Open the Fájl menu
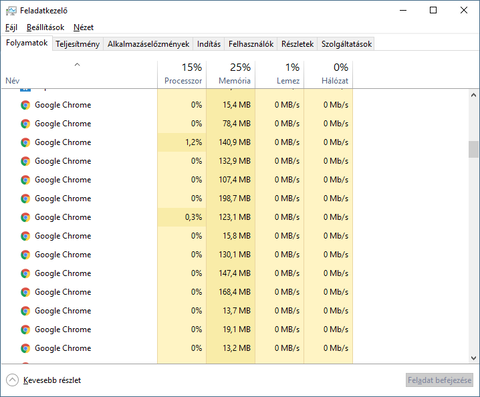This screenshot has height=397, width=480. click(11, 27)
